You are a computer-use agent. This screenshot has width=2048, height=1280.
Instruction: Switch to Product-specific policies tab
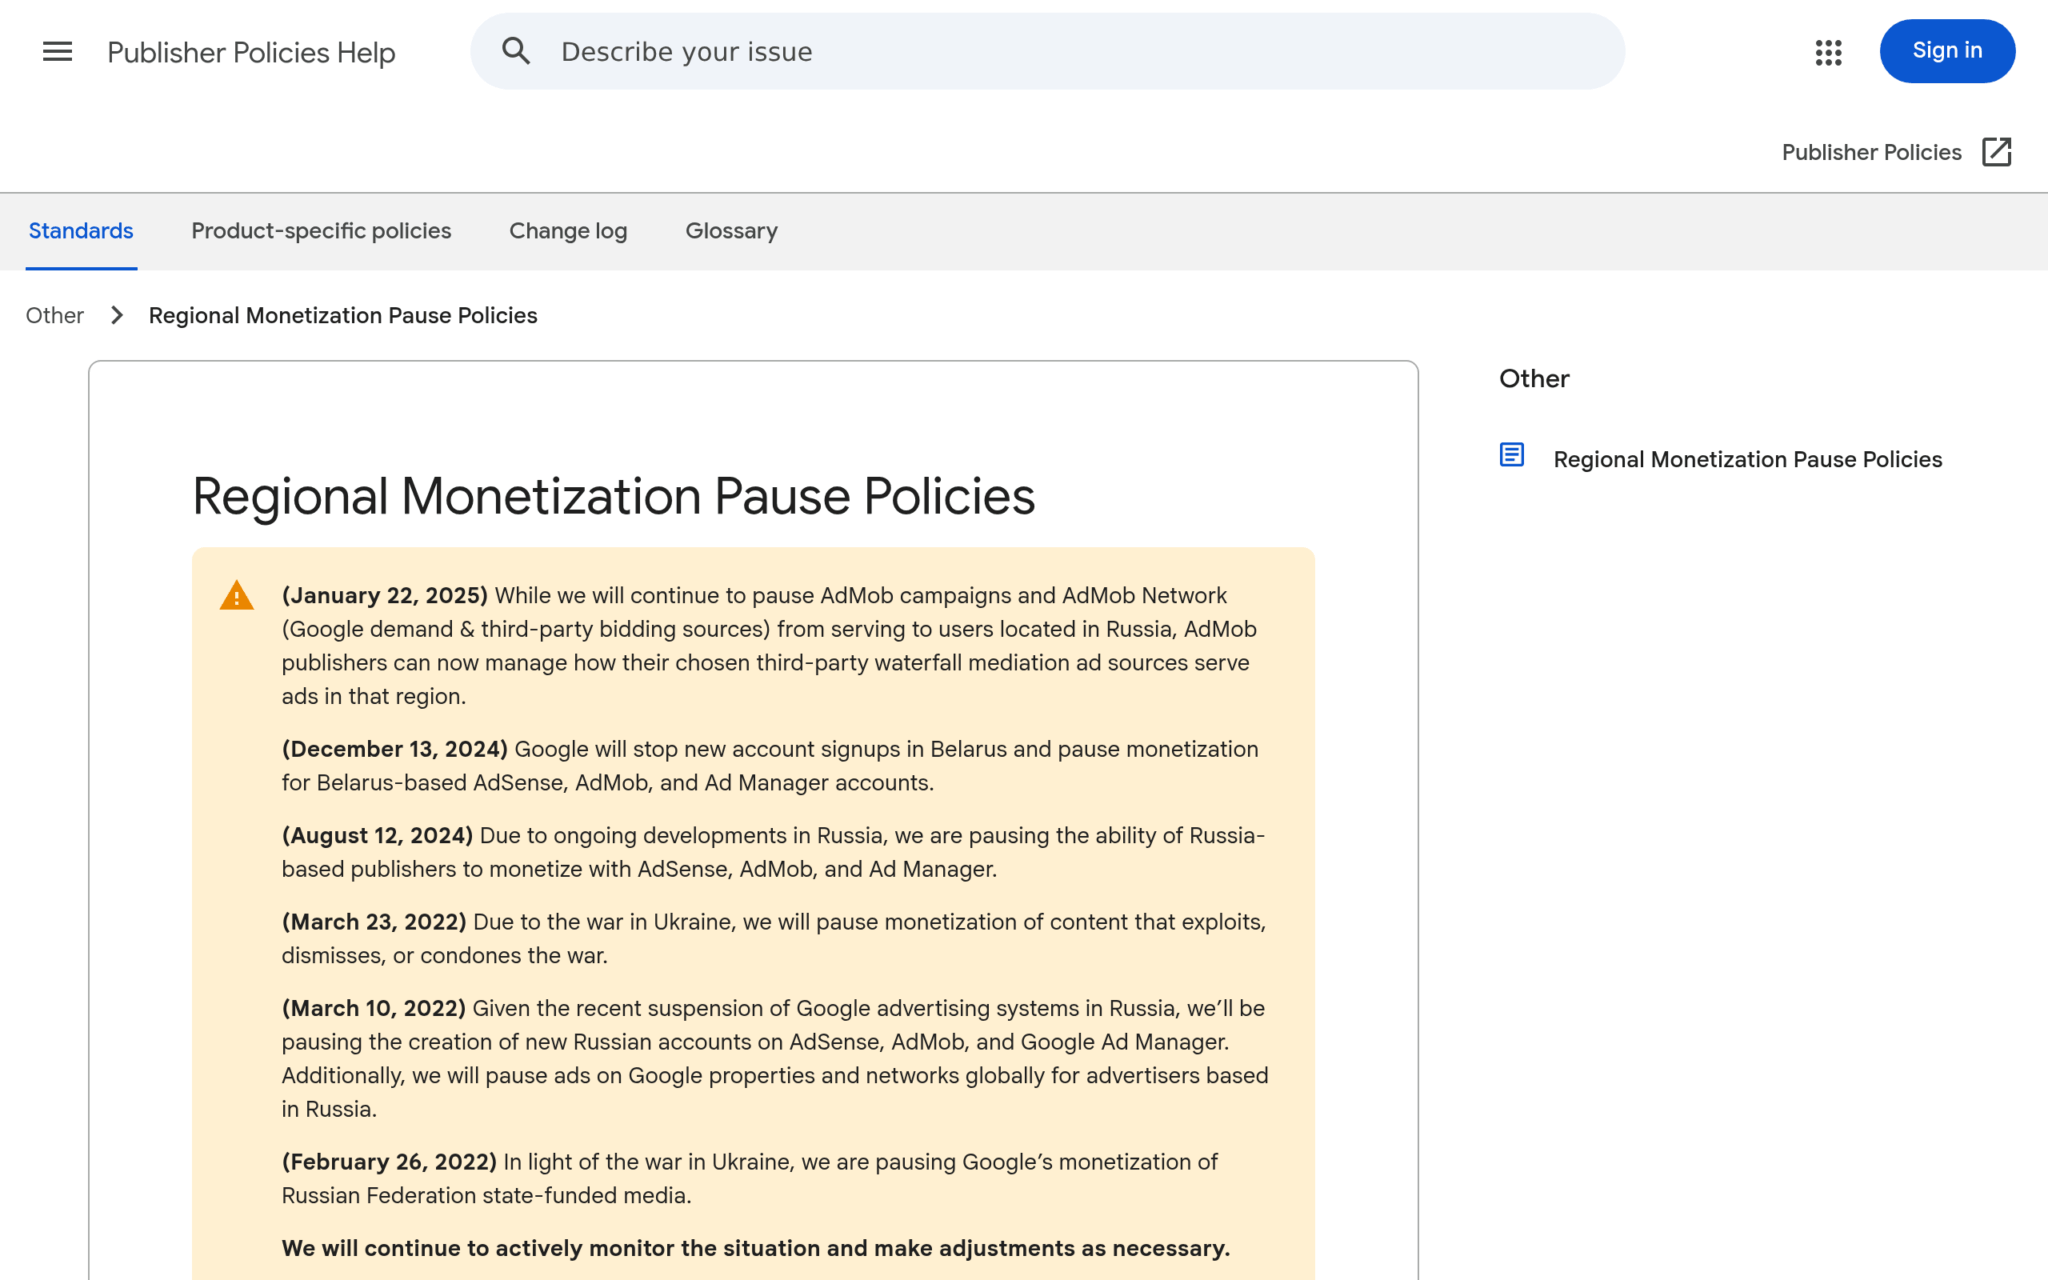click(x=321, y=231)
